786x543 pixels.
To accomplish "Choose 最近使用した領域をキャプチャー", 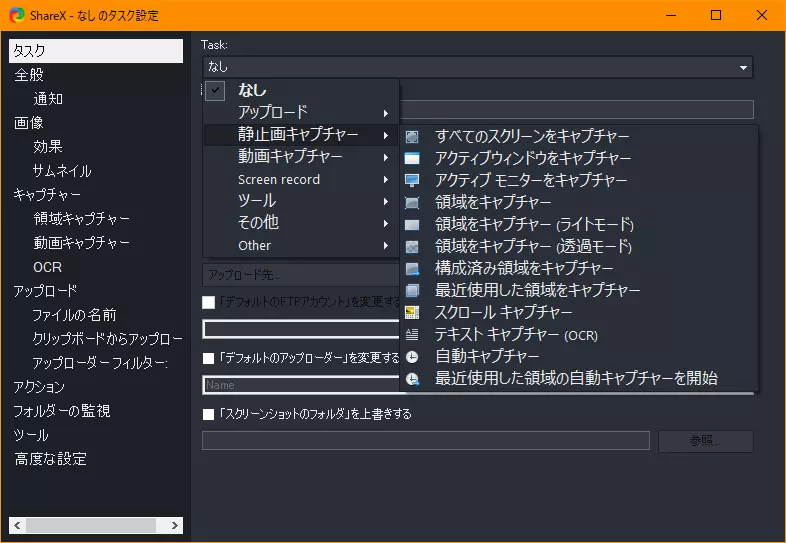I will click(579, 291).
